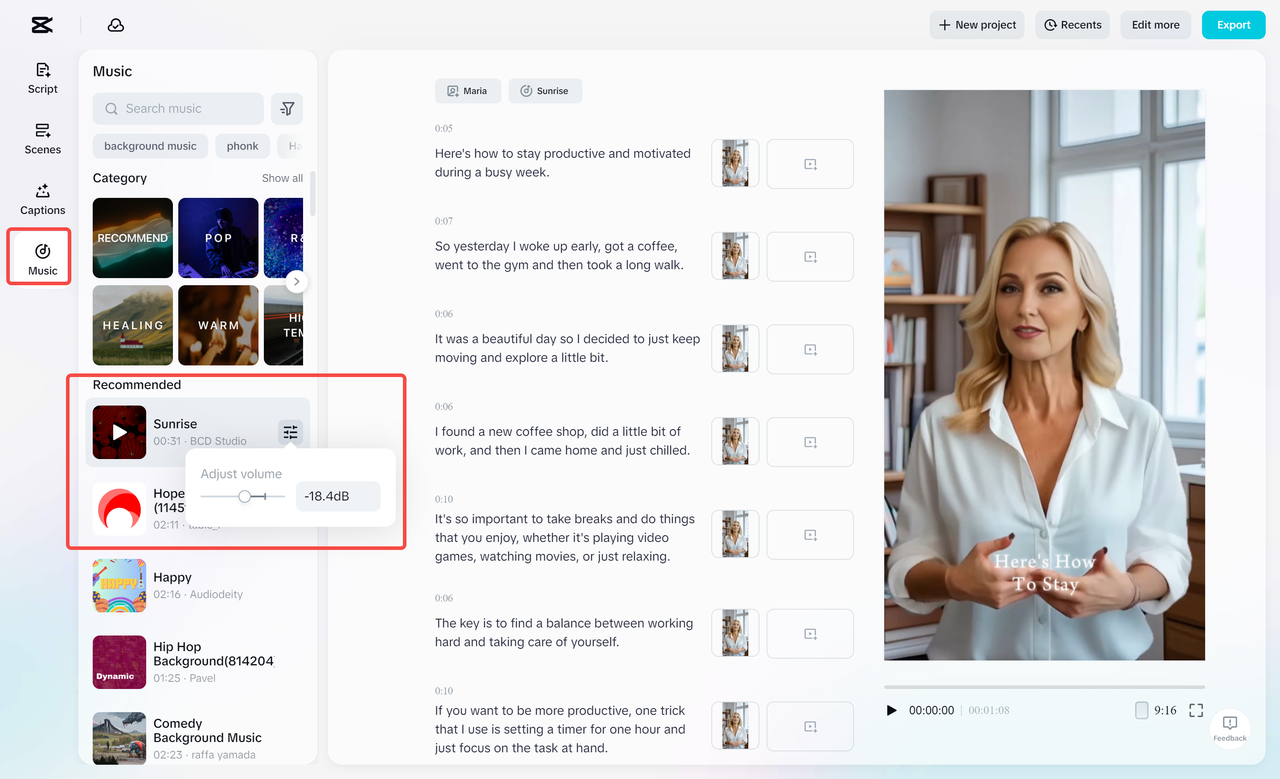Click avatar thumbnail beside 'It's so important to take breaks'
The image size is (1280, 779).
(x=735, y=534)
